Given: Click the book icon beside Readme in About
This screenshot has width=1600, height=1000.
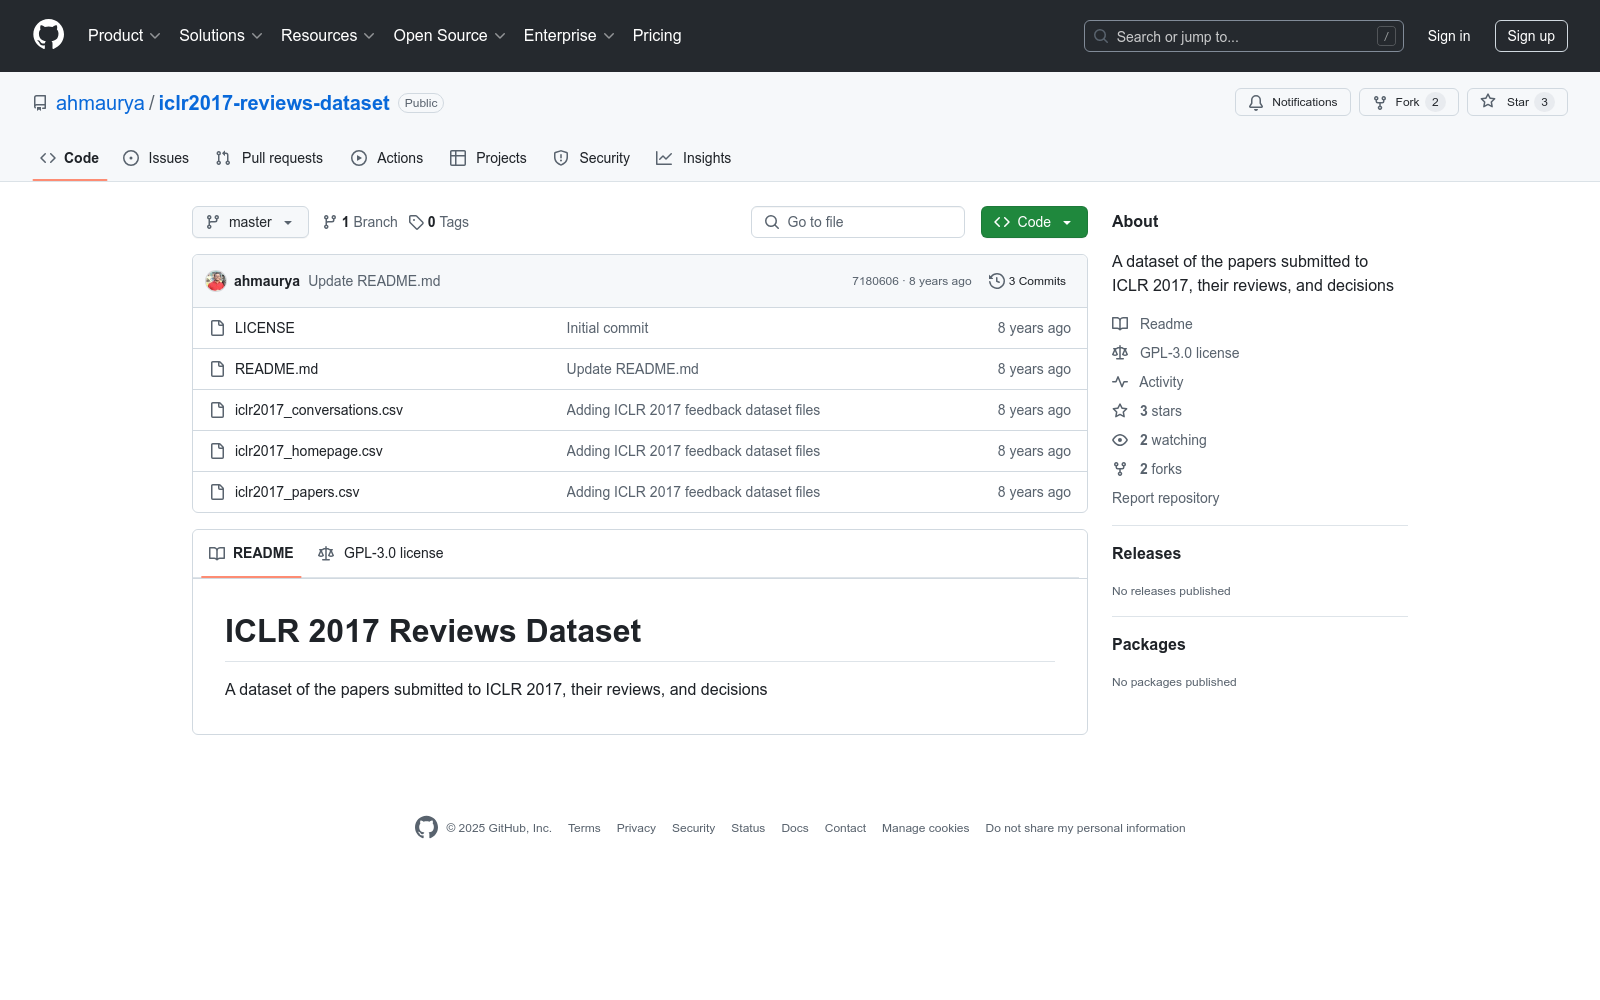Looking at the screenshot, I should pyautogui.click(x=1120, y=324).
